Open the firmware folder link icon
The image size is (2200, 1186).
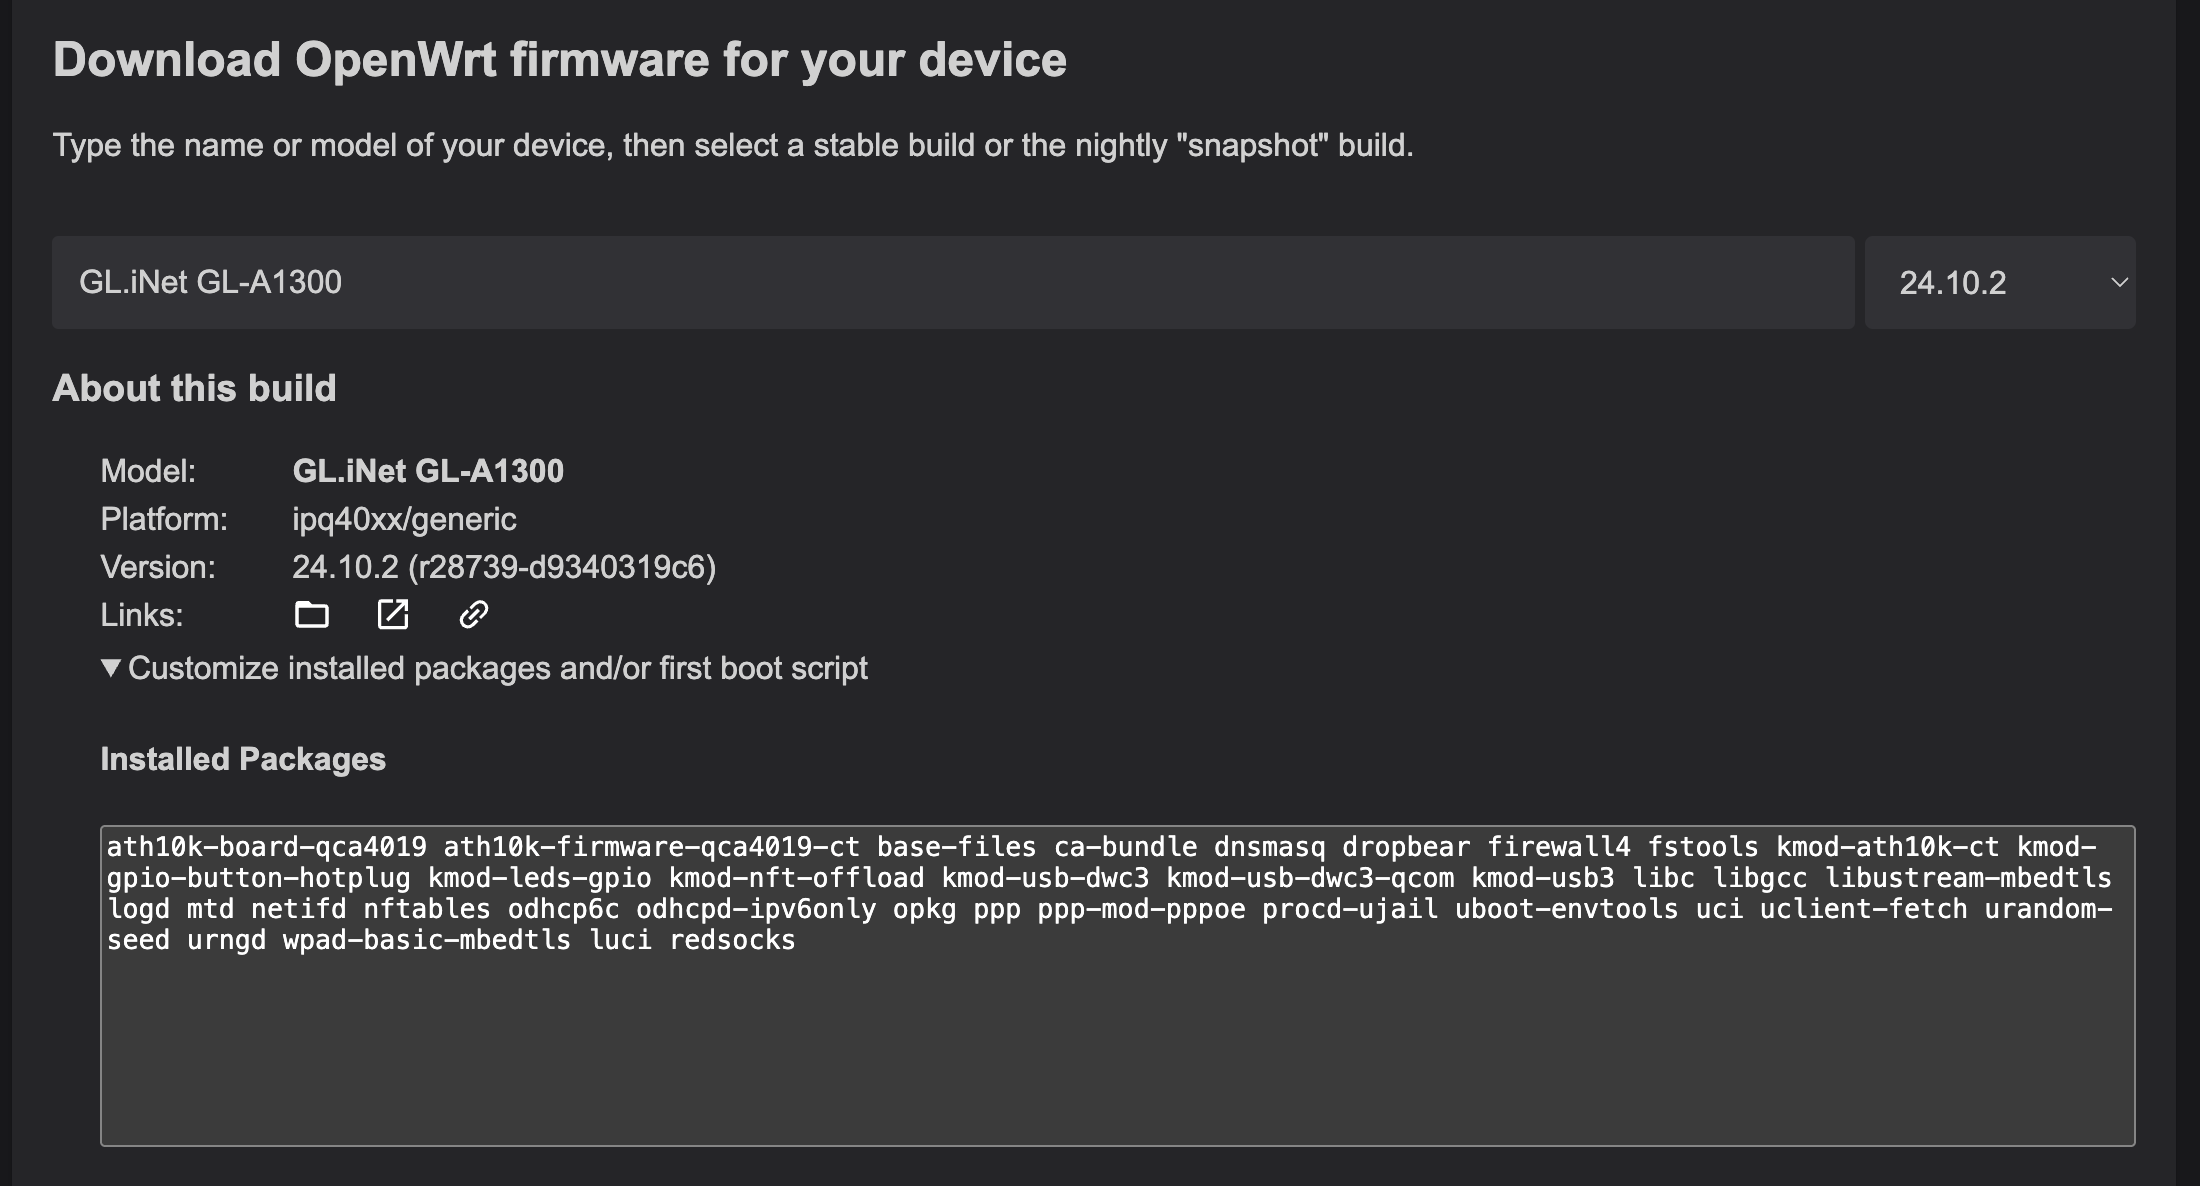coord(312,614)
